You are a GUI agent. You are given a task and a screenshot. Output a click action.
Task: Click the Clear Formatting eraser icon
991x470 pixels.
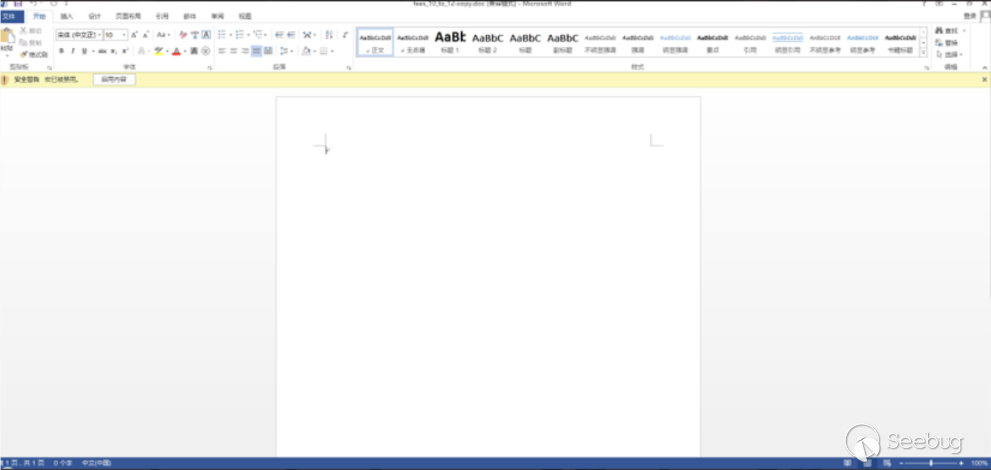pyautogui.click(x=183, y=35)
